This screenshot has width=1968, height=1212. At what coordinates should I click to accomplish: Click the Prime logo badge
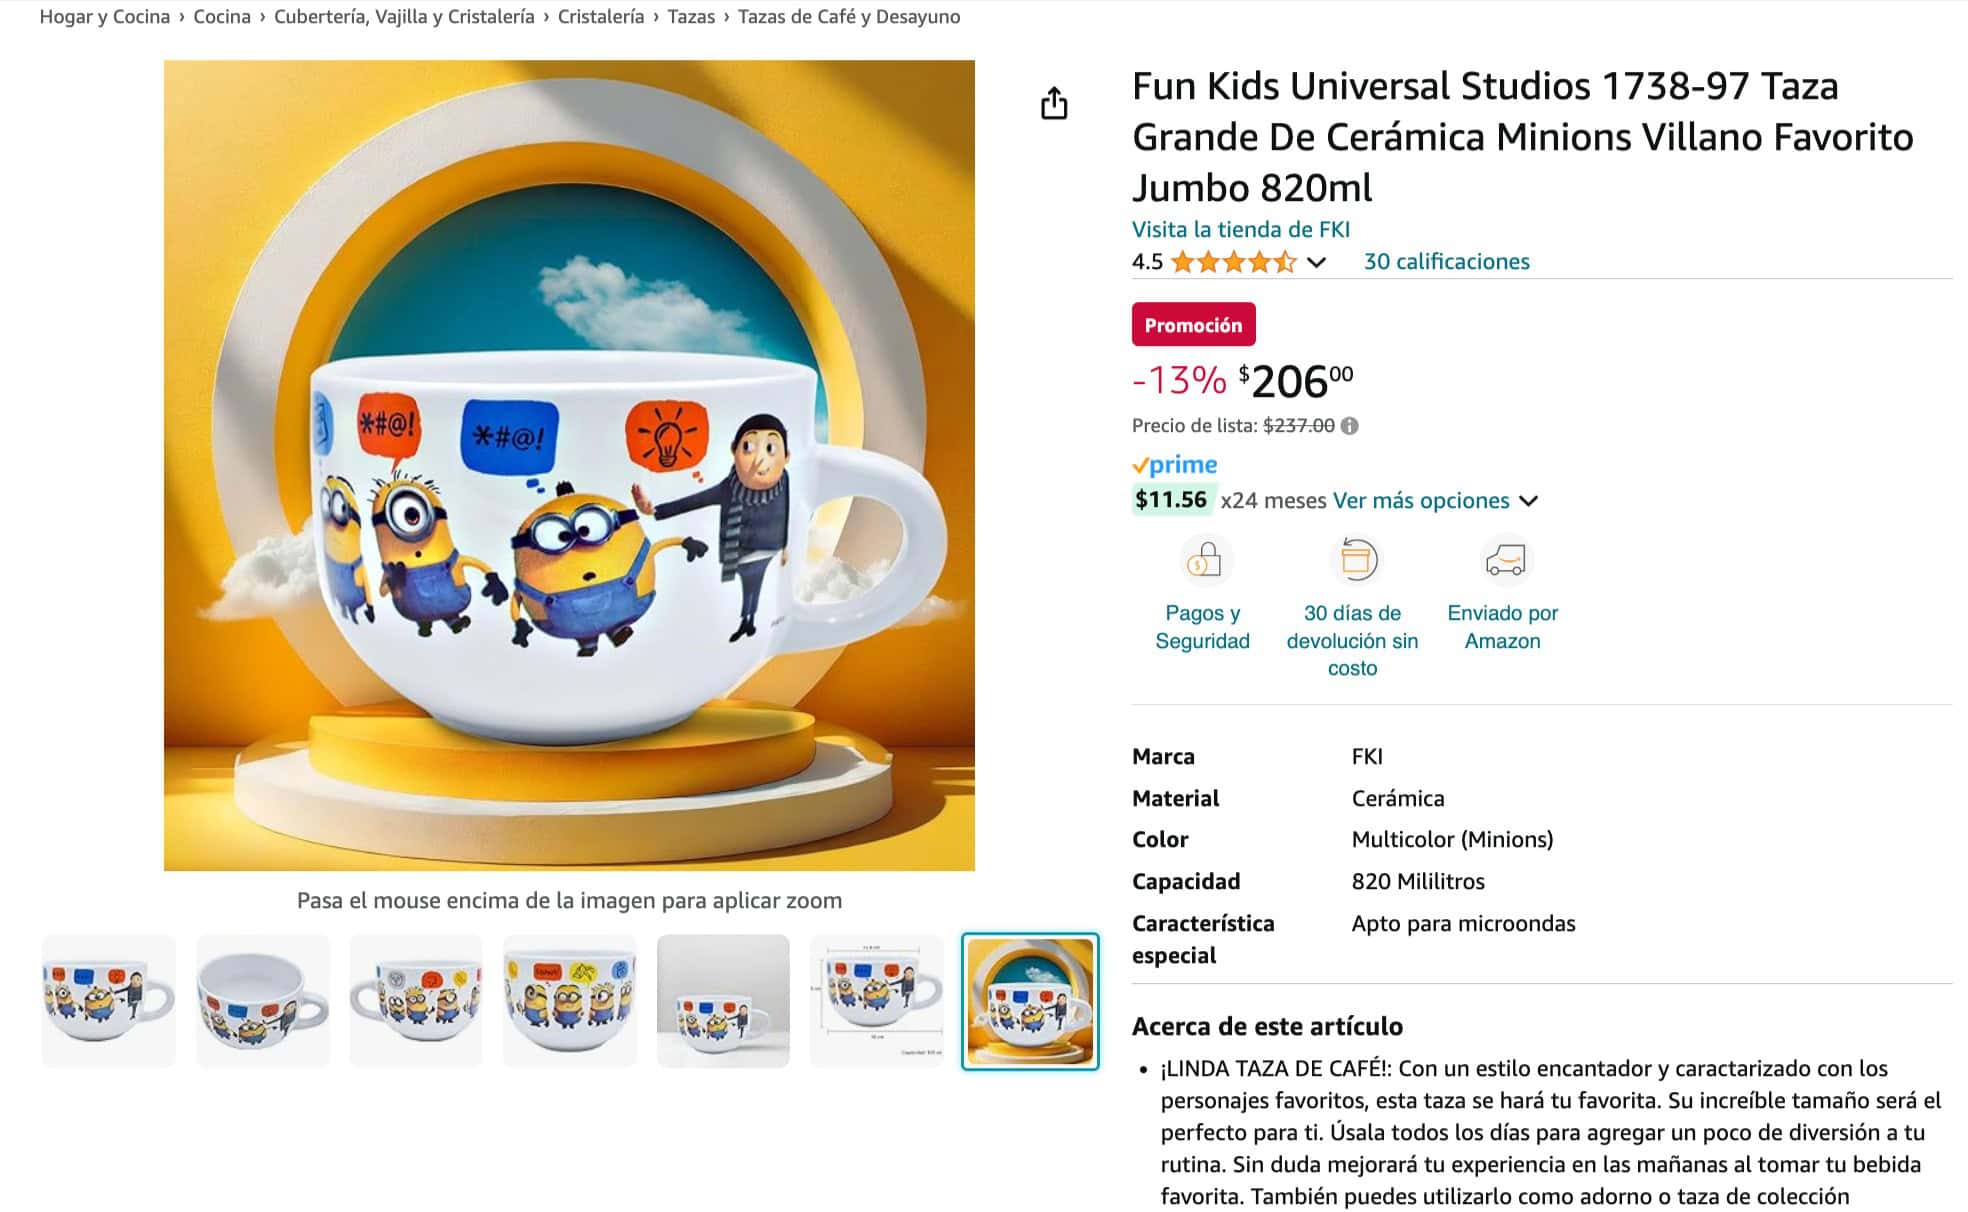[1174, 465]
